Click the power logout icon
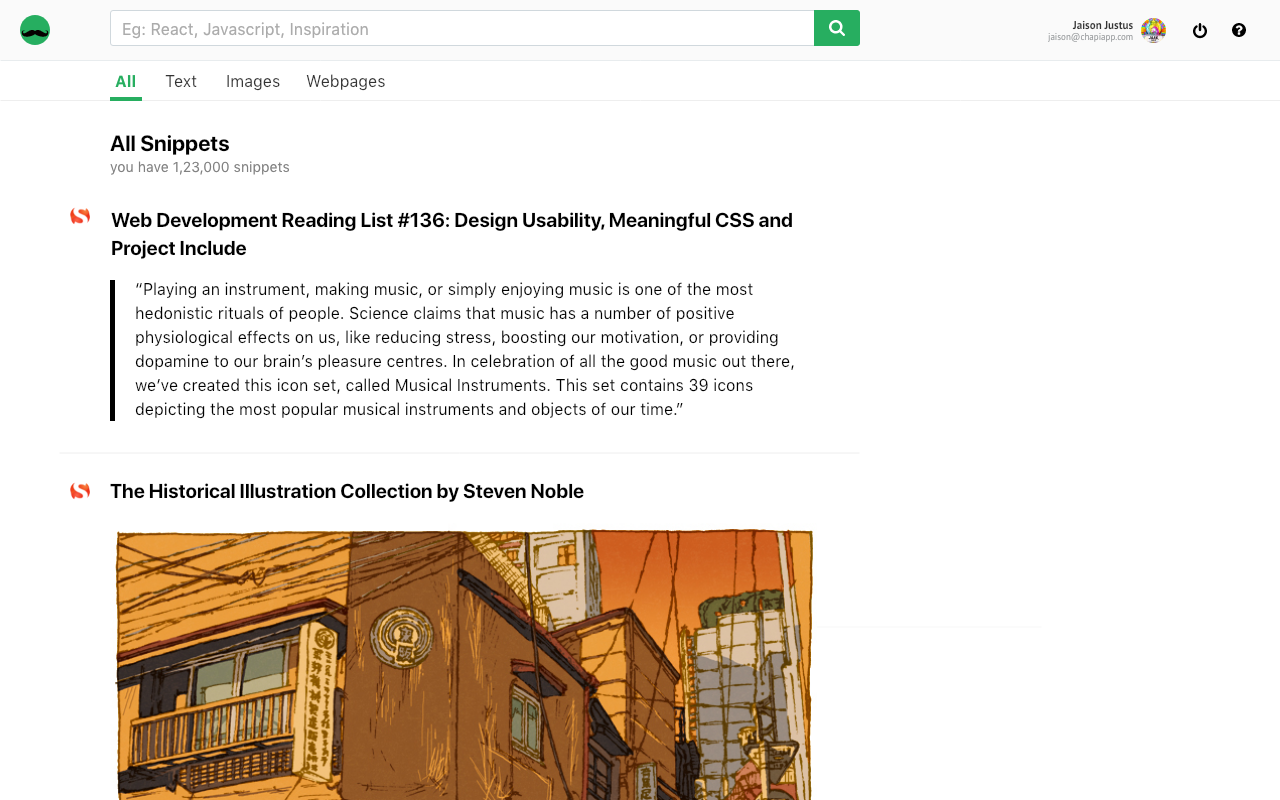Image resolution: width=1280 pixels, height=800 pixels. click(1200, 30)
